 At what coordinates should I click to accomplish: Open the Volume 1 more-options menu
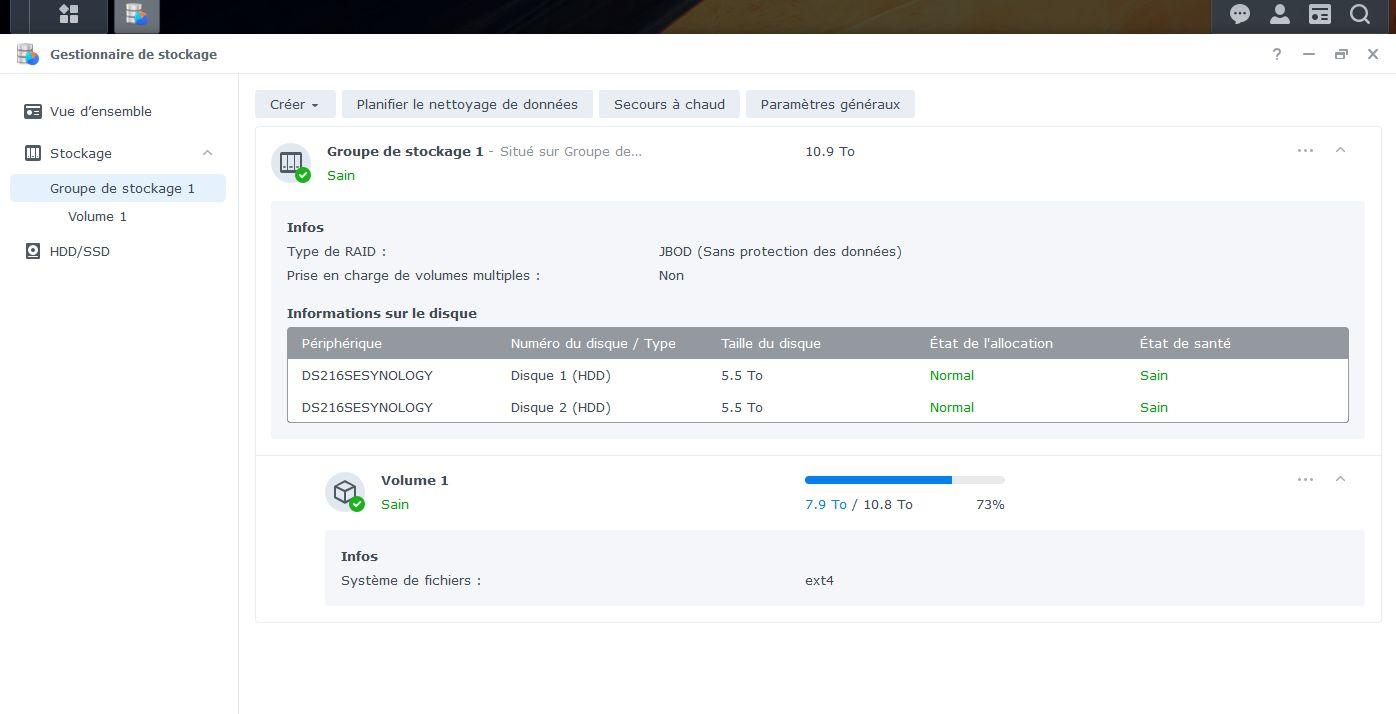point(1305,479)
